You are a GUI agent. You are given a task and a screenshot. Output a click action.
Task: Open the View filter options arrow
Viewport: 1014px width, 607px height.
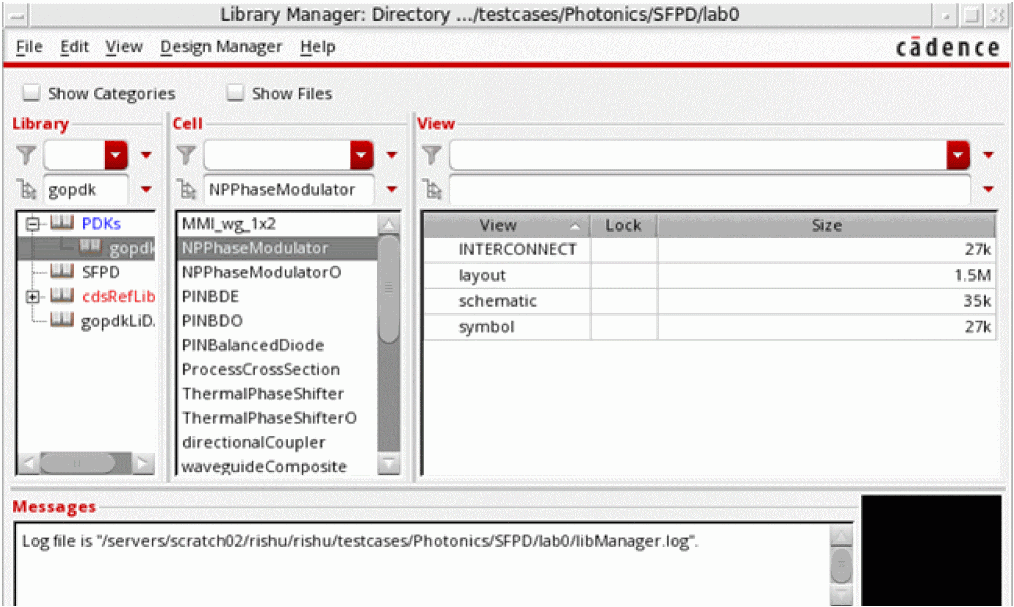(988, 155)
